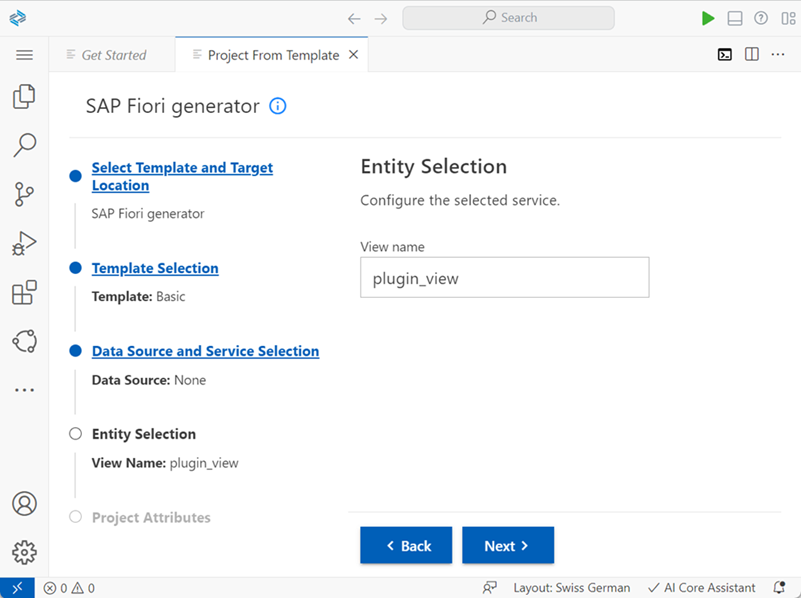Select the Entity Selection wizard step
Image resolution: width=801 pixels, height=598 pixels.
click(x=144, y=434)
